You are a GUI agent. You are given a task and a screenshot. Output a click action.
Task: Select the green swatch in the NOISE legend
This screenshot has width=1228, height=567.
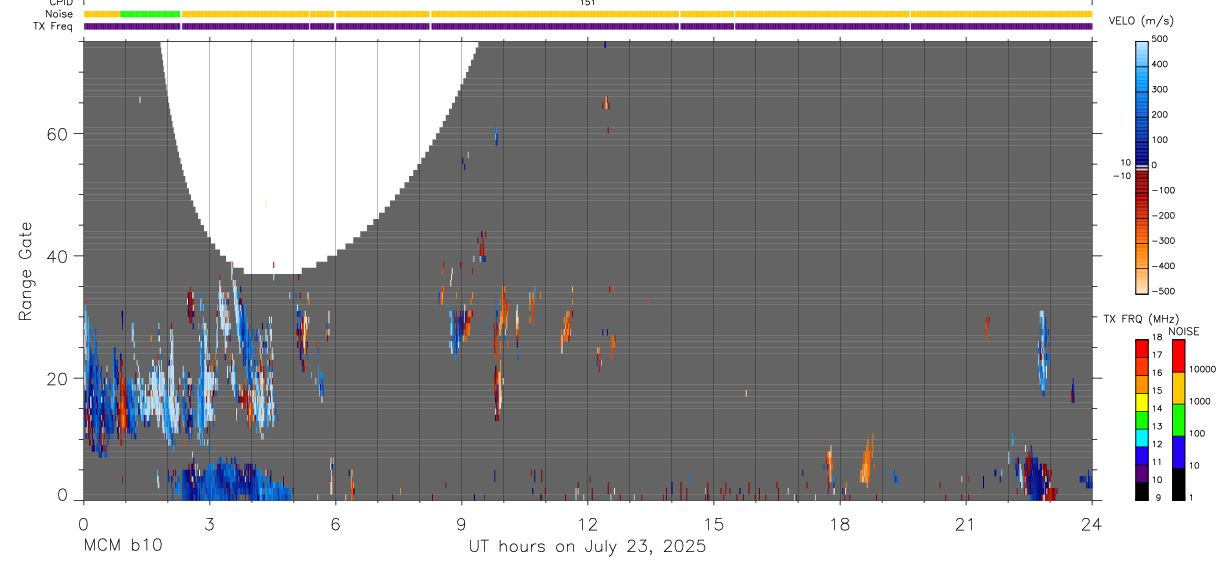click(x=1180, y=419)
